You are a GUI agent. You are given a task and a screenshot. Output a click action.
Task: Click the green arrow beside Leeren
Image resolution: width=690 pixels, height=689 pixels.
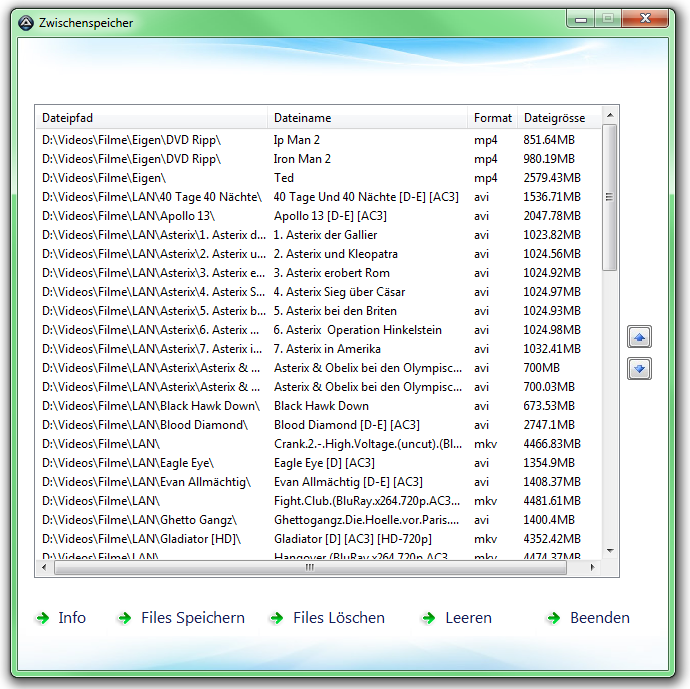tap(429, 619)
